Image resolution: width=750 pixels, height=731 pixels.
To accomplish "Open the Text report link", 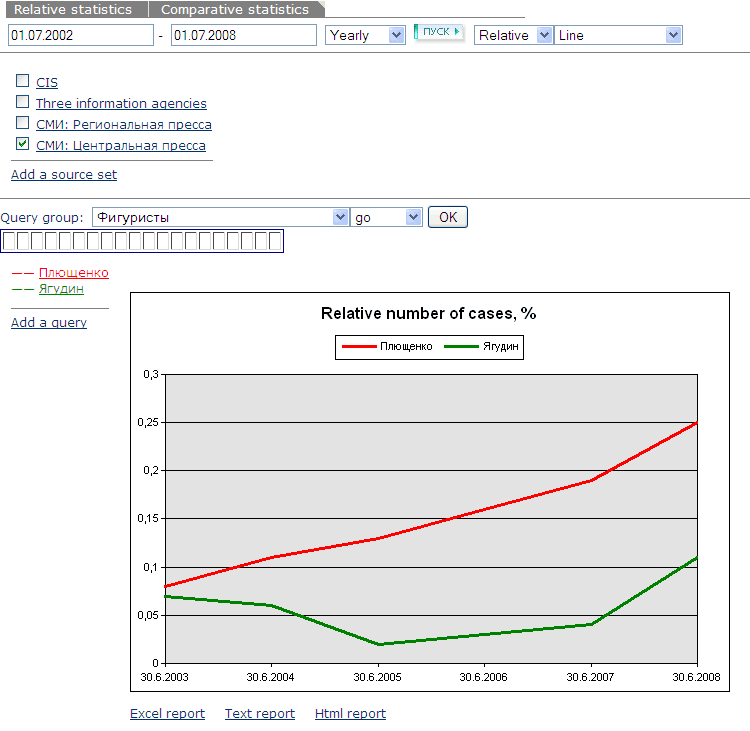I will click(259, 713).
